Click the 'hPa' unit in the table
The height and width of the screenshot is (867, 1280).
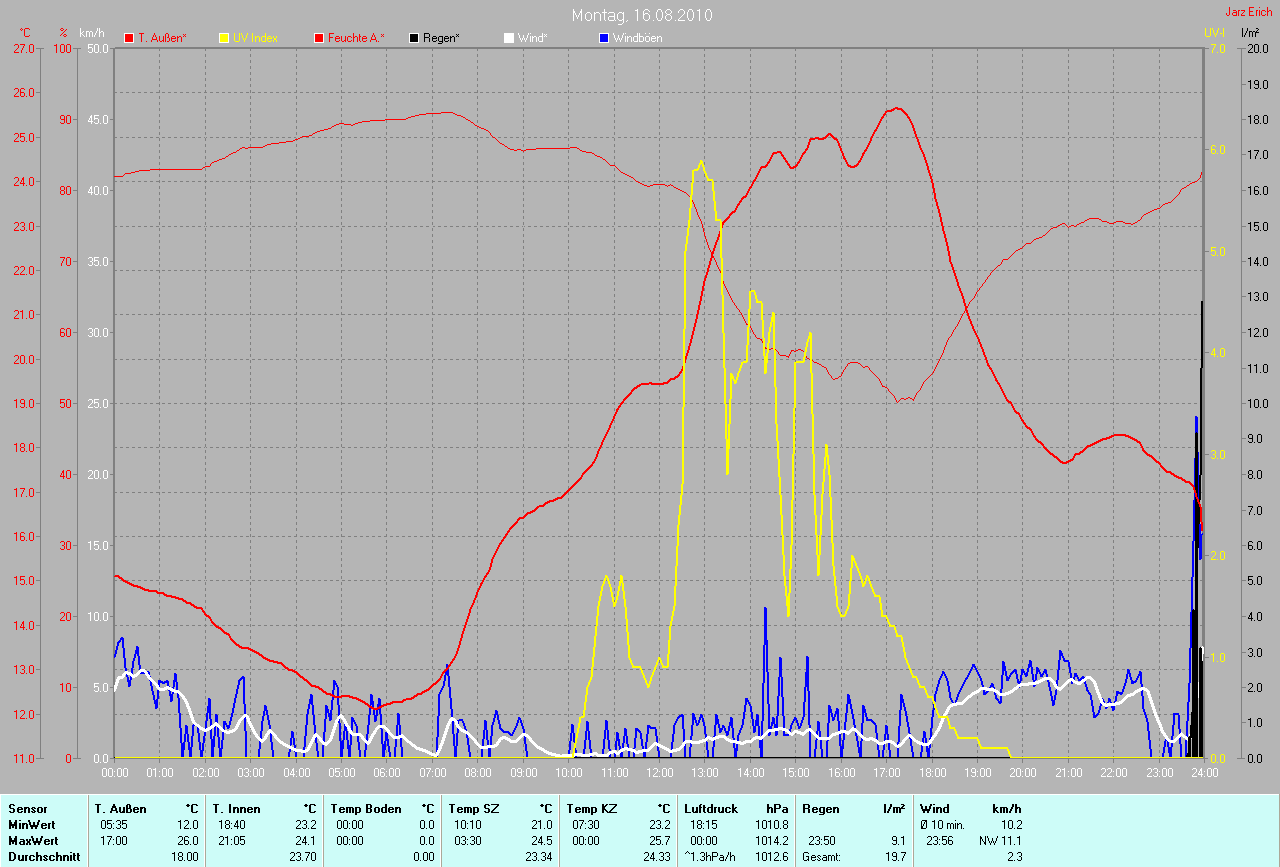pyautogui.click(x=777, y=808)
